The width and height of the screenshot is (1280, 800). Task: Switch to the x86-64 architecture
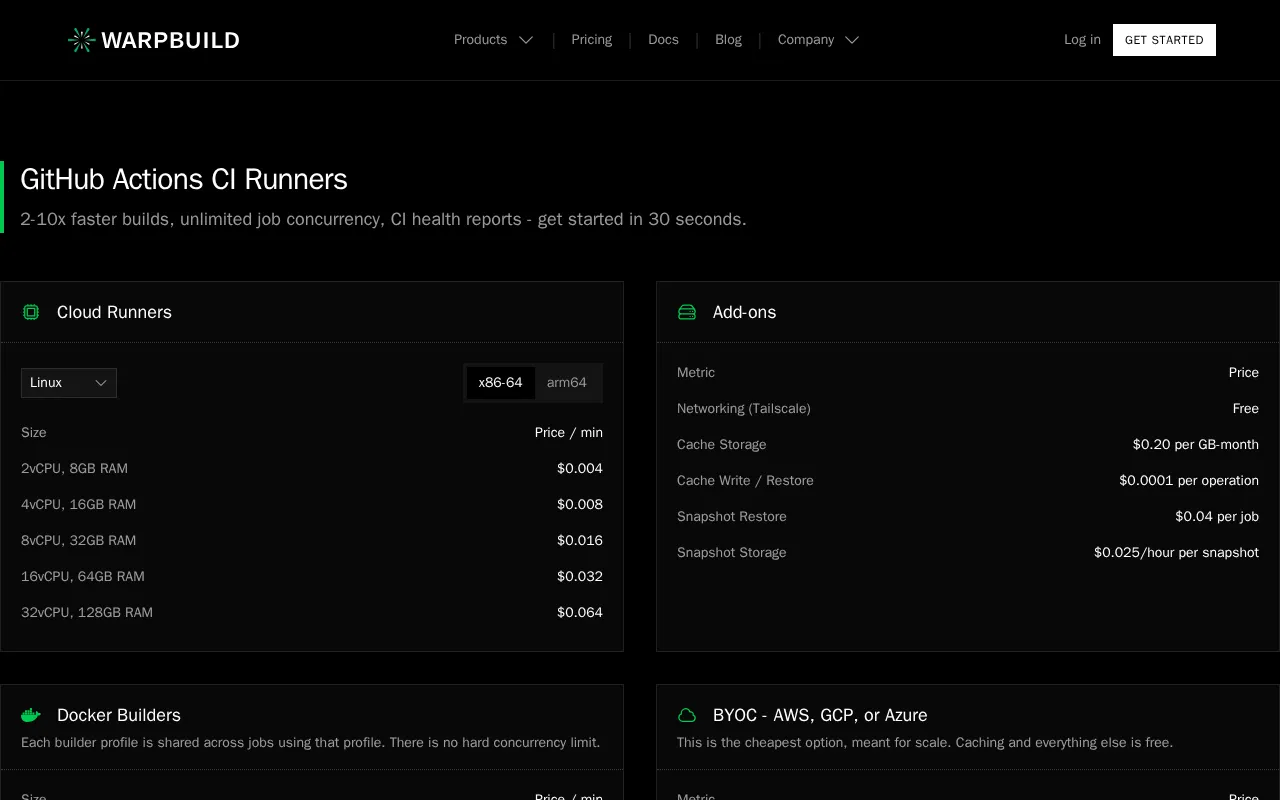[x=501, y=383]
